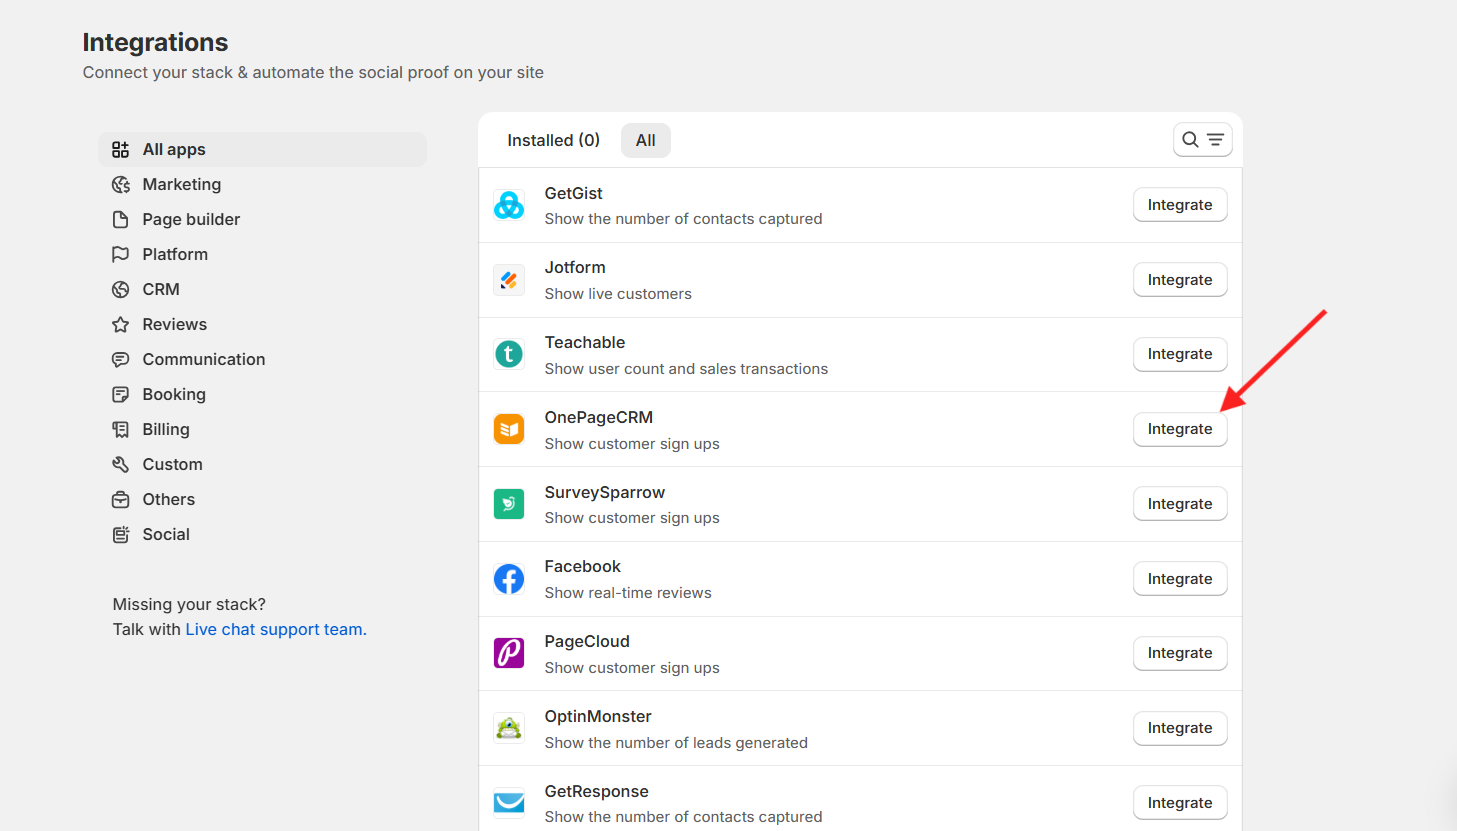Click the Integrations page heading
Image resolution: width=1457 pixels, height=831 pixels.
[155, 42]
